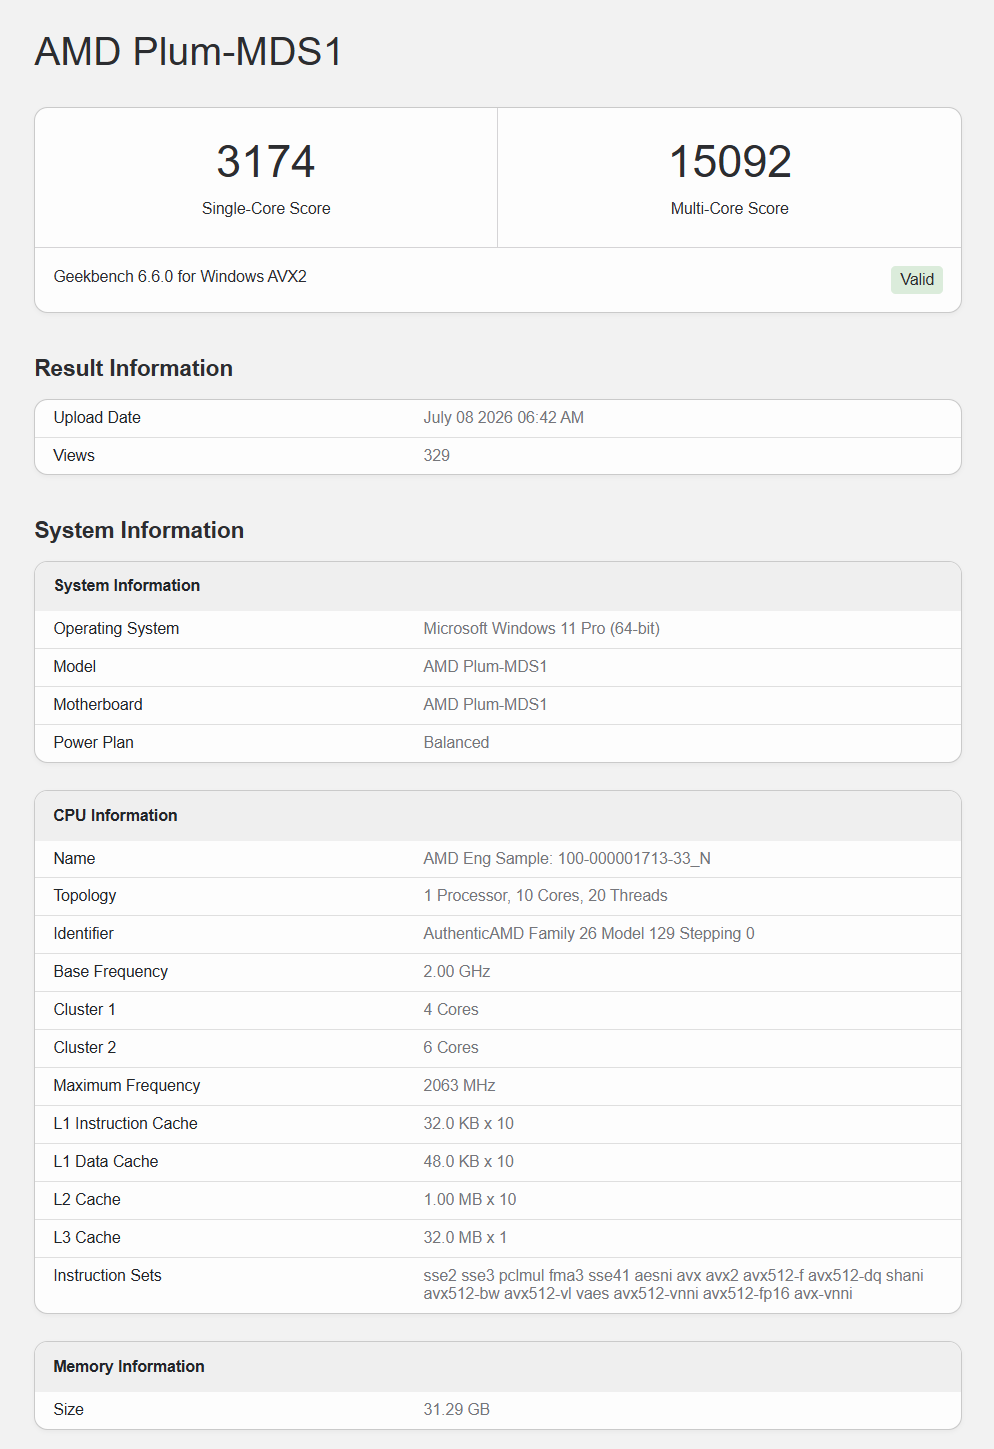Screen dimensions: 994x1449
Task: Click the views count 329
Action: (x=437, y=455)
